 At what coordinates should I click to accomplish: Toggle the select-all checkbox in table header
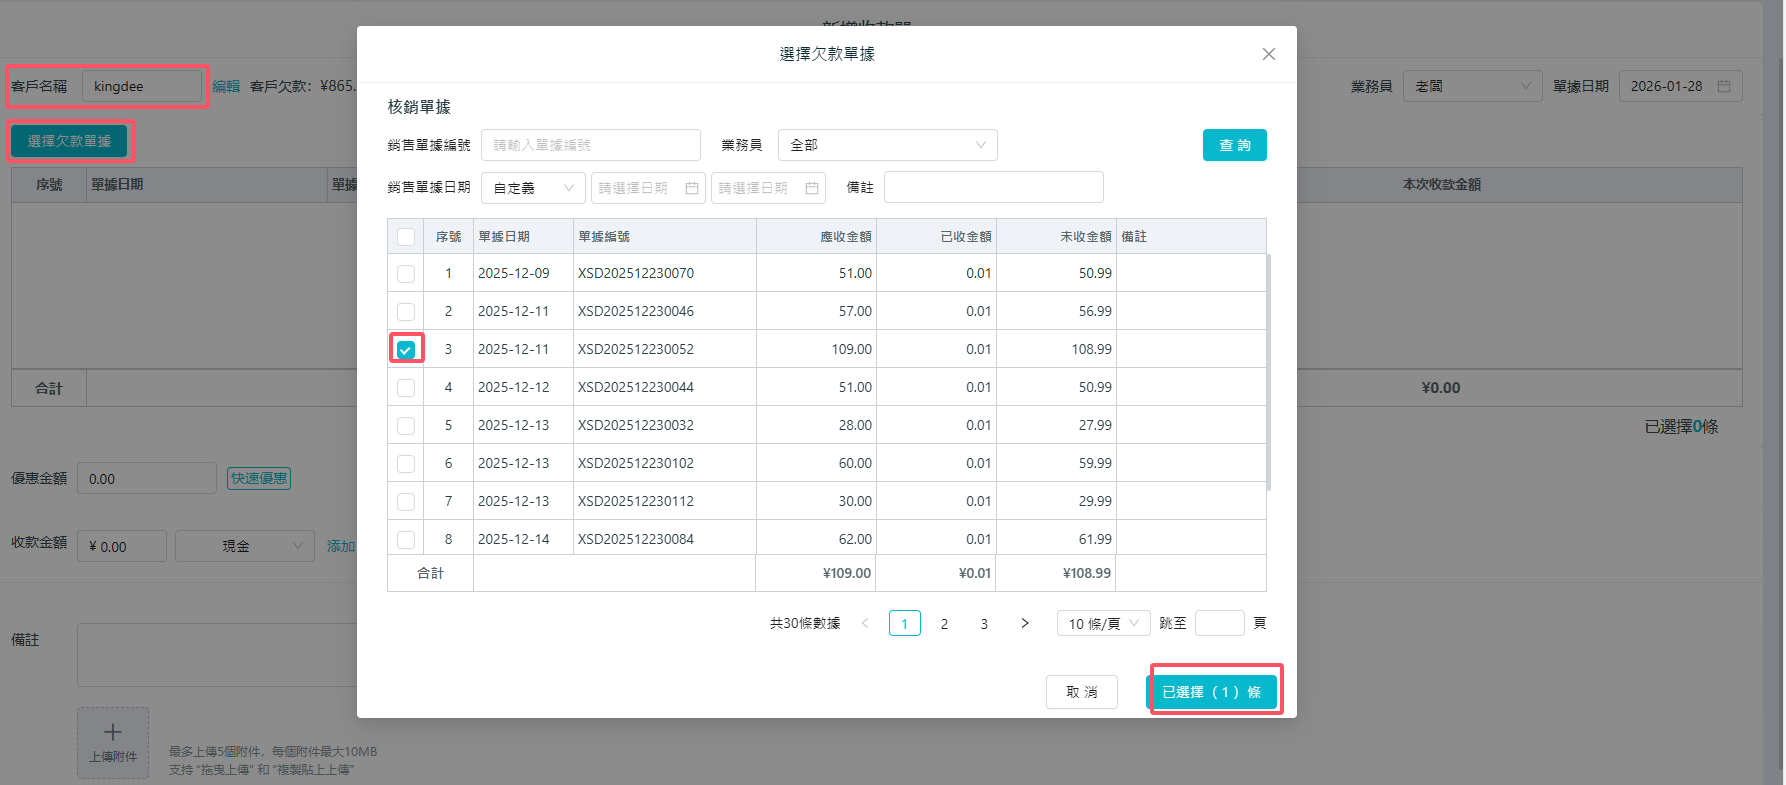click(406, 237)
